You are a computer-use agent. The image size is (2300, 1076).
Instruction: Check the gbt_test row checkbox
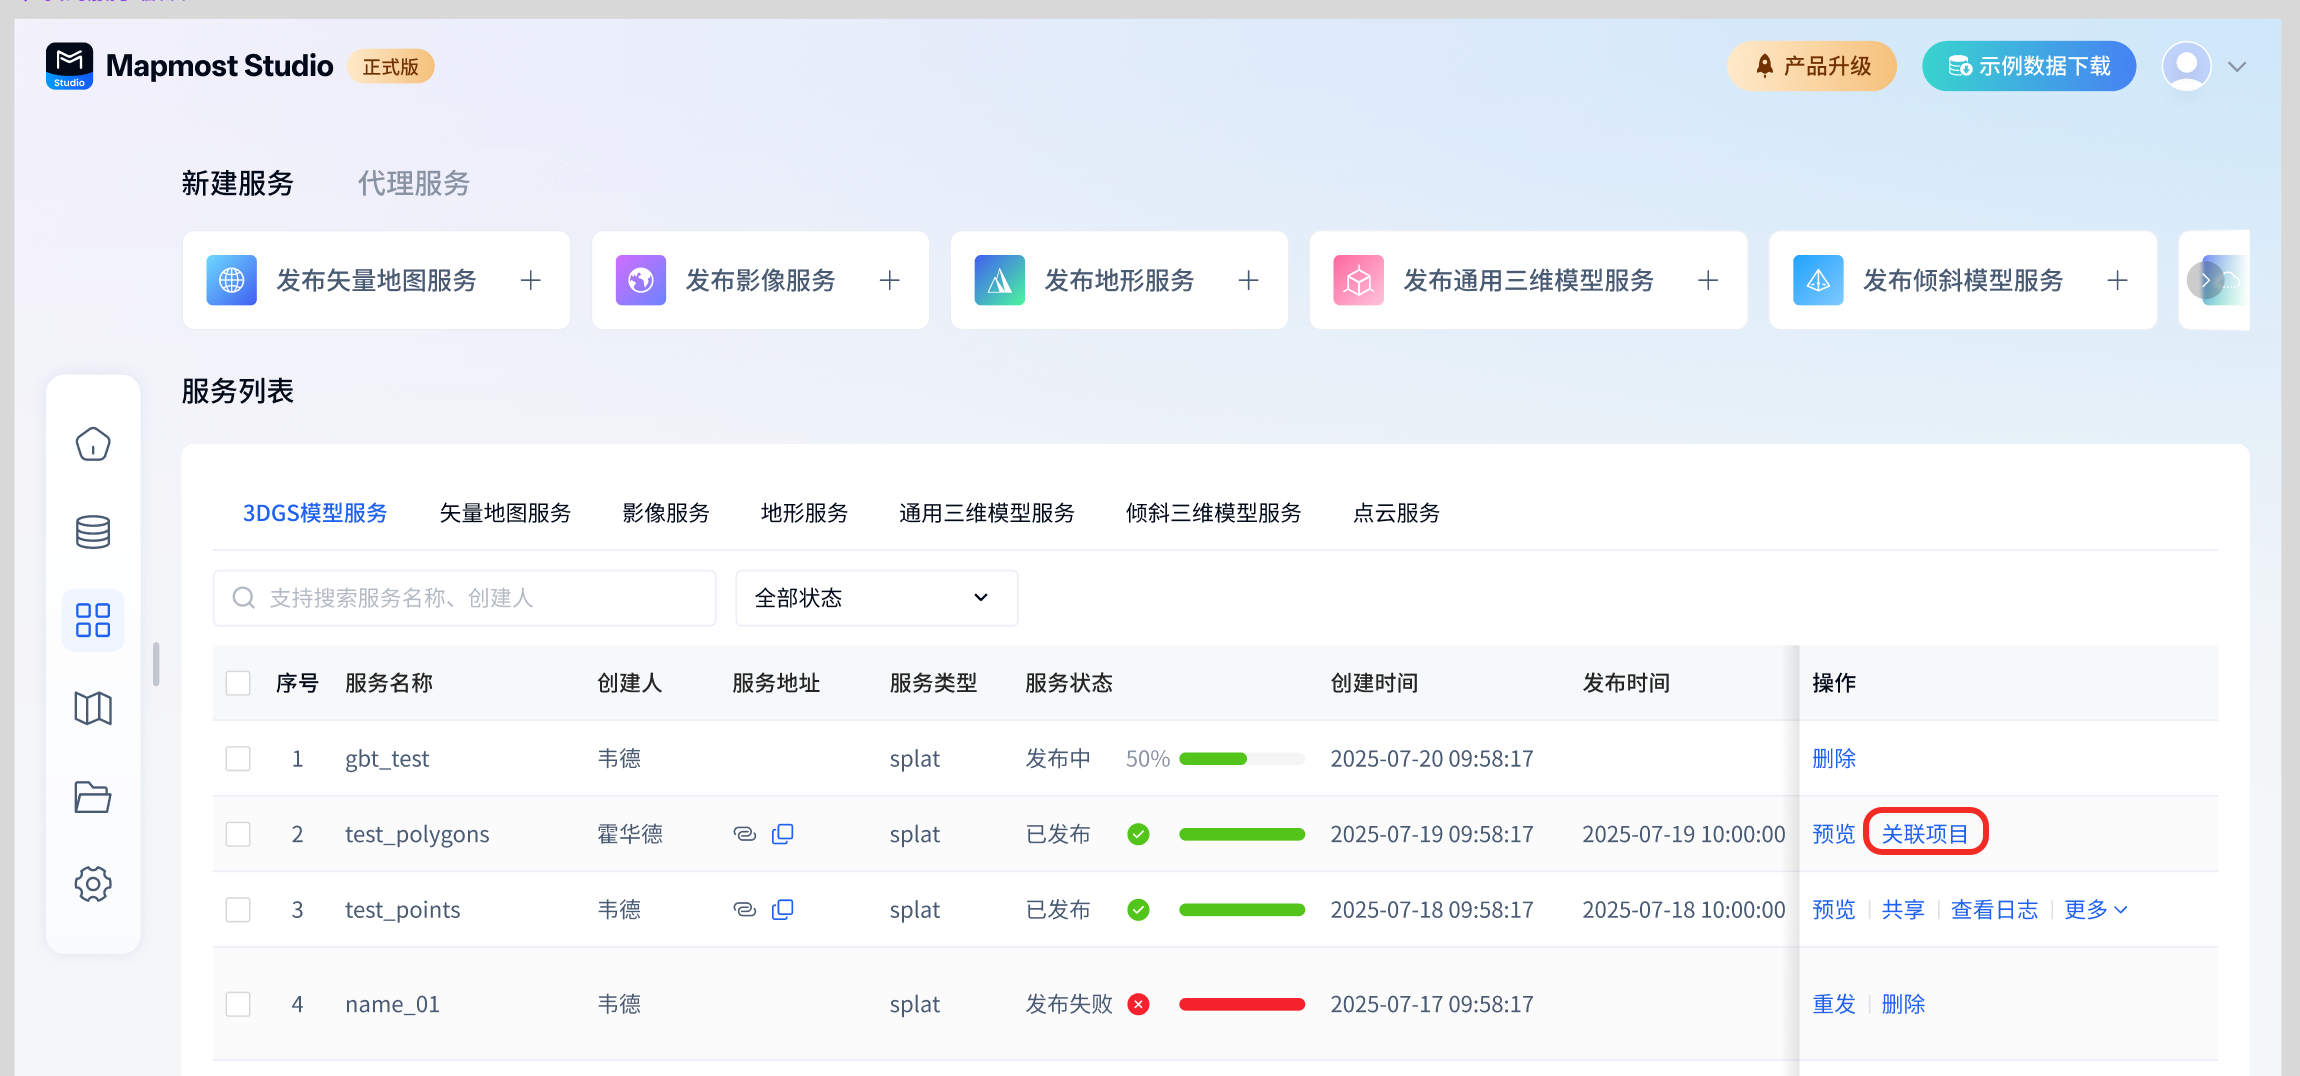pos(238,759)
